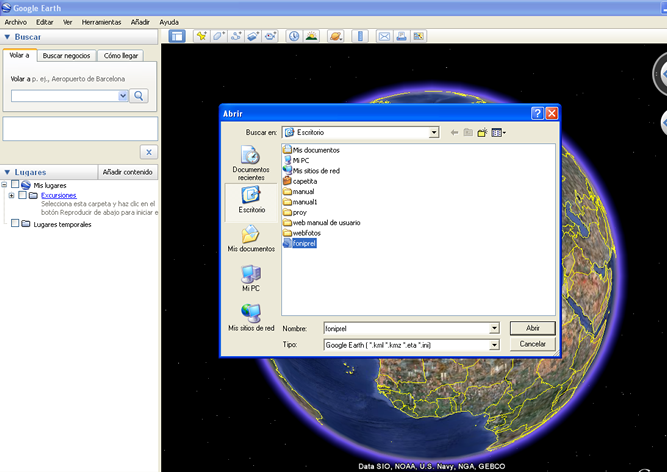Click the Cancelar button
Image resolution: width=667 pixels, height=472 pixels.
tap(532, 344)
